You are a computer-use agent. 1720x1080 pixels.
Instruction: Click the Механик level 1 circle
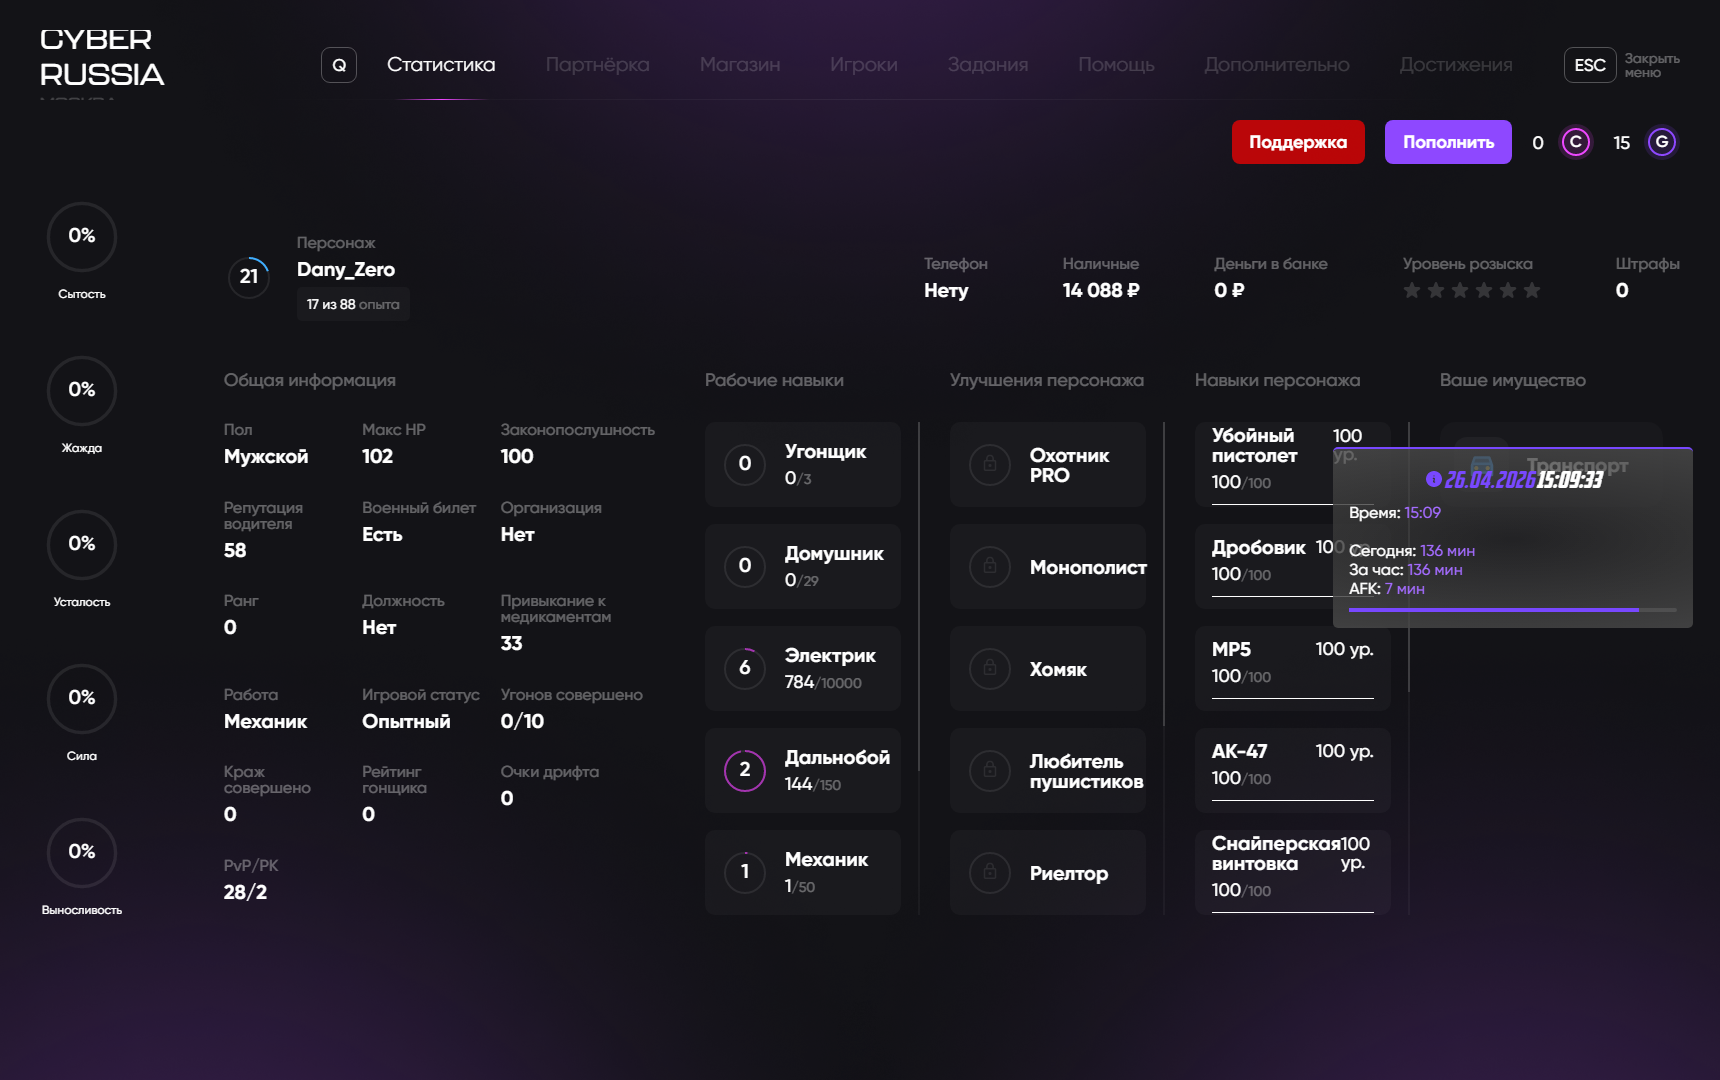click(745, 873)
